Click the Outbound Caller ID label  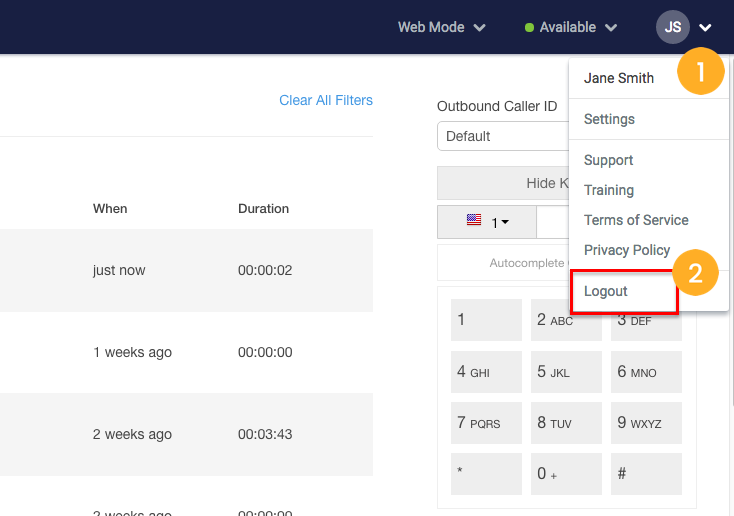click(x=497, y=106)
